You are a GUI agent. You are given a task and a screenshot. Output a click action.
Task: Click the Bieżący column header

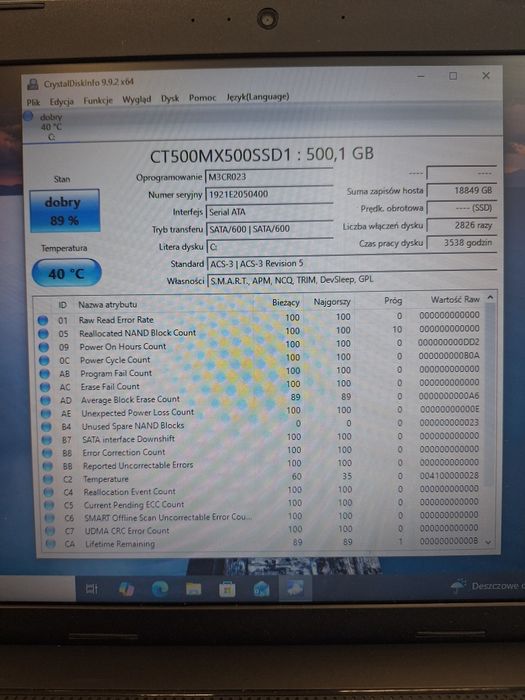pyautogui.click(x=286, y=302)
